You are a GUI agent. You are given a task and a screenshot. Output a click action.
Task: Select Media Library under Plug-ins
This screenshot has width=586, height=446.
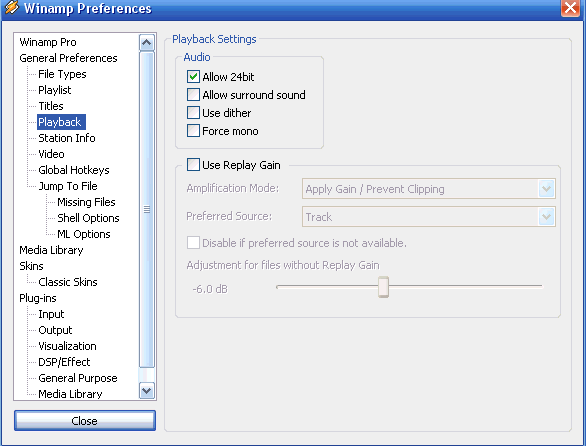(70, 394)
